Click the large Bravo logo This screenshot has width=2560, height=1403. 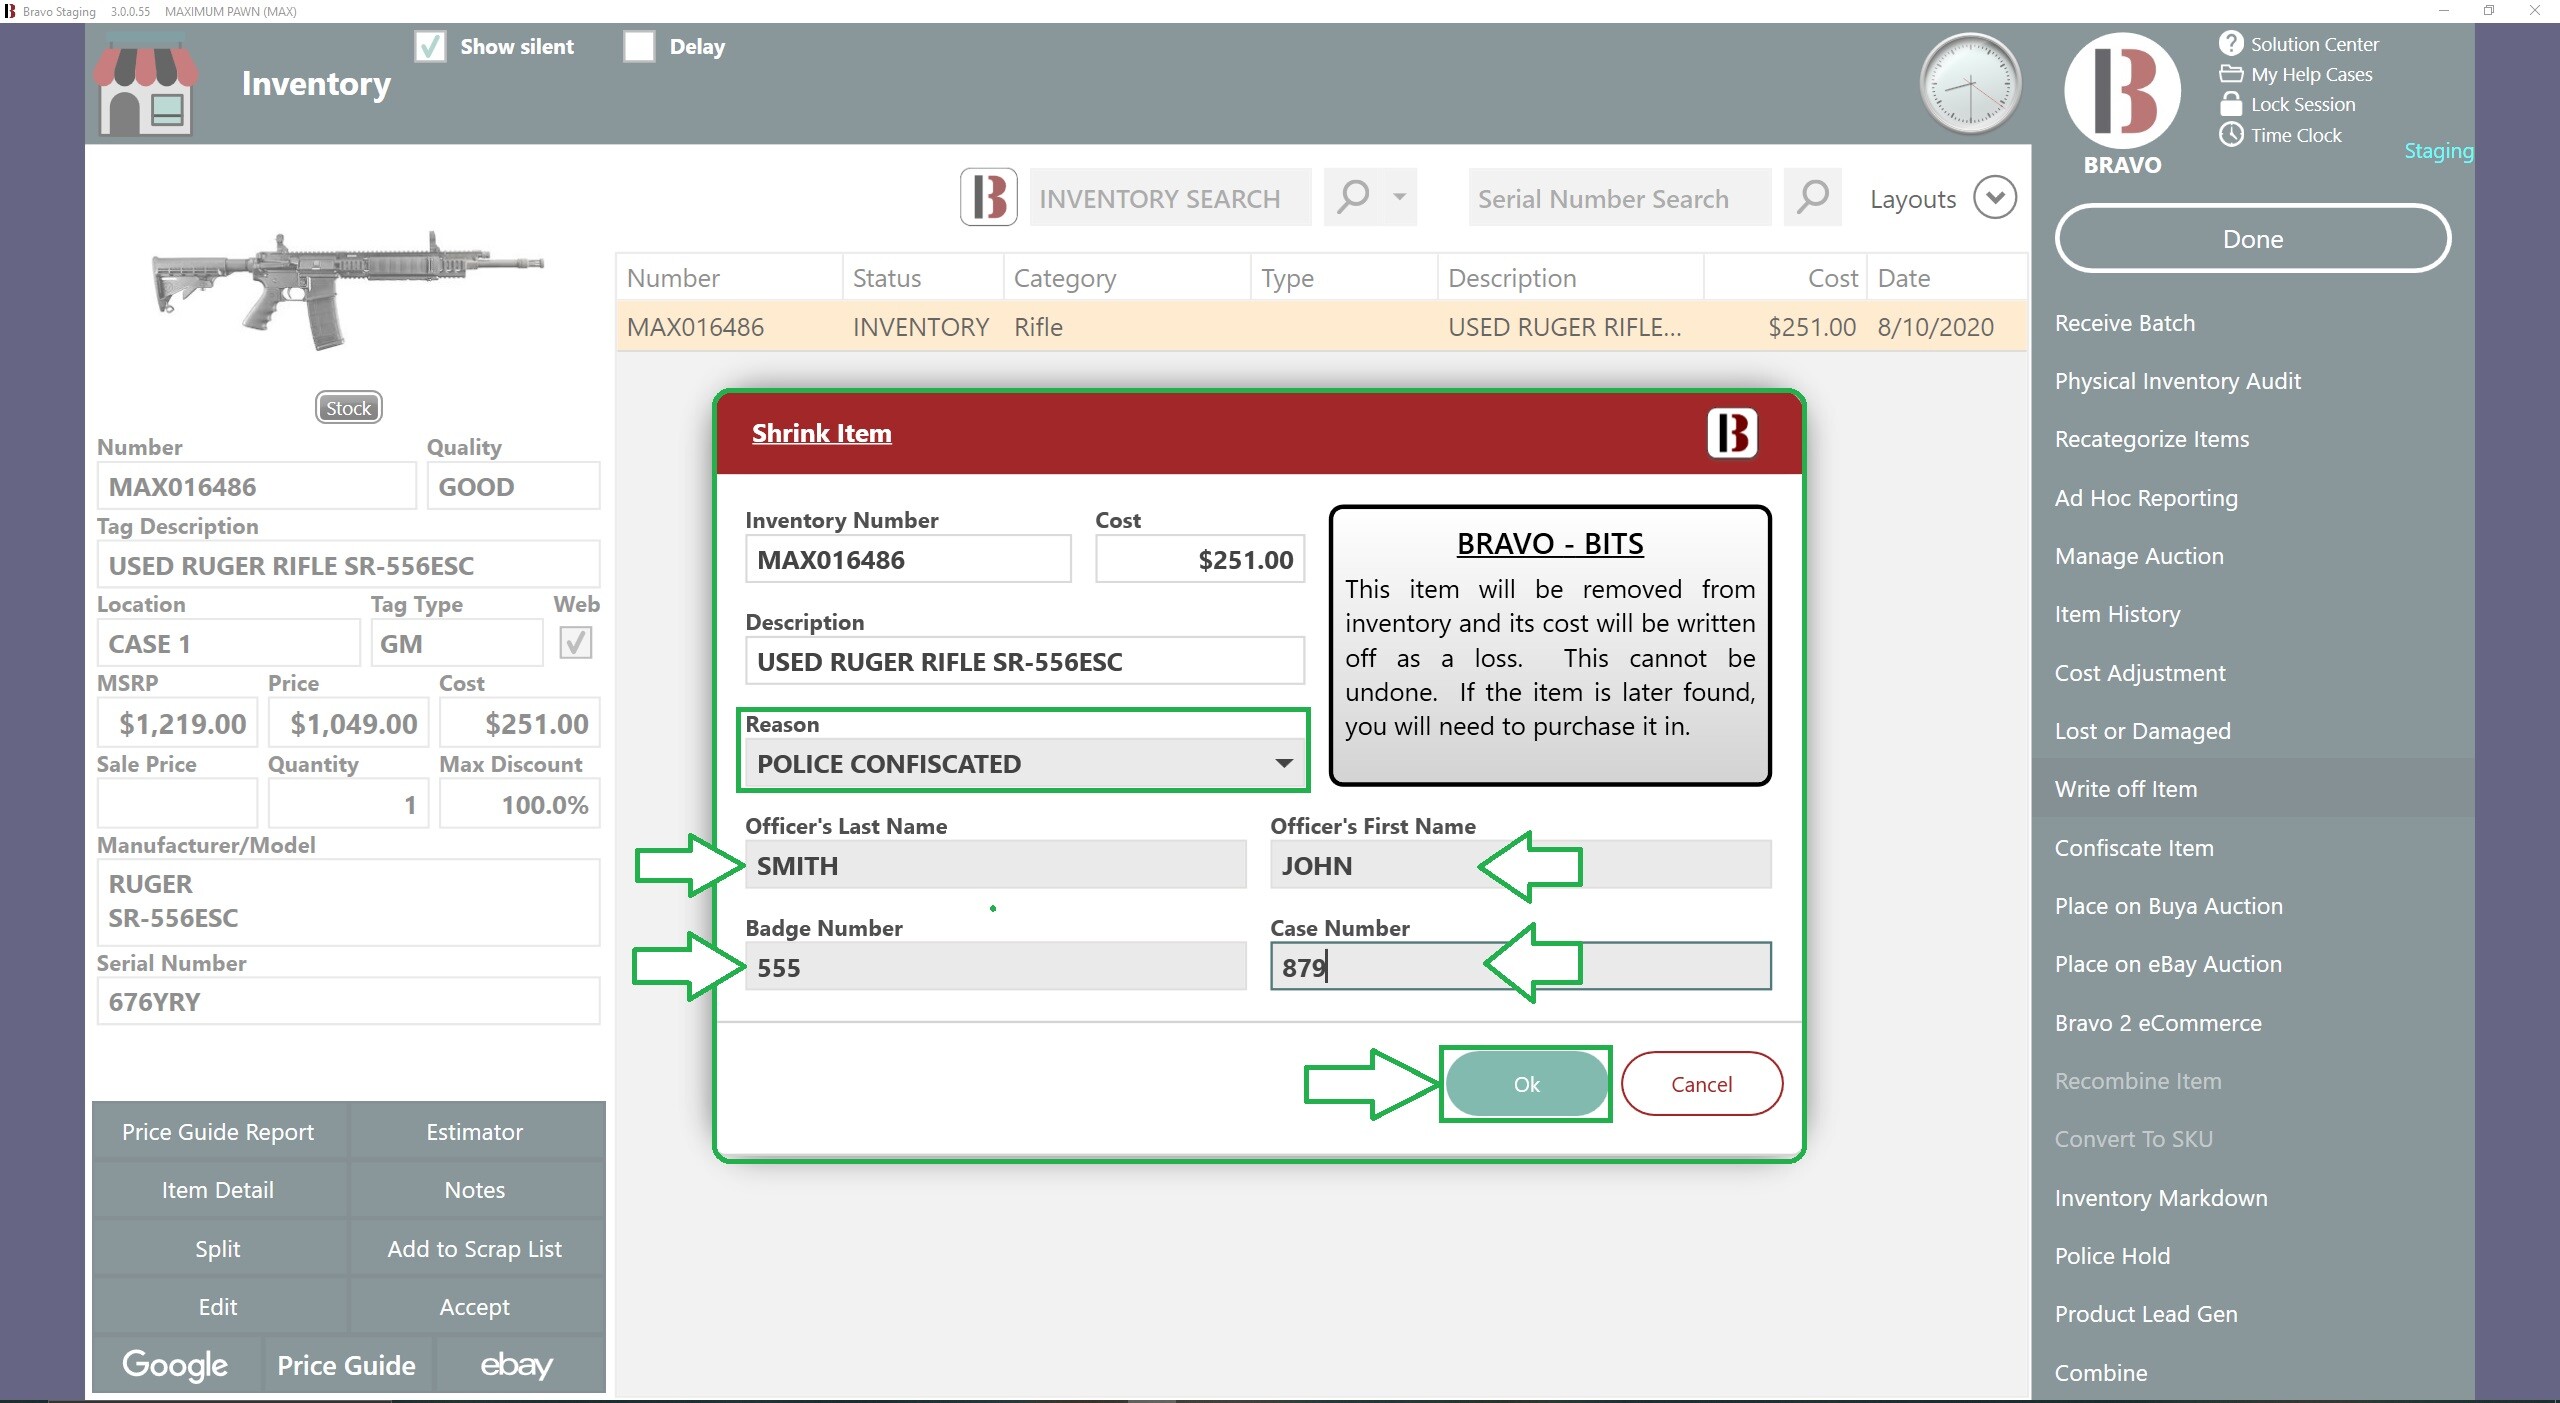[2122, 90]
